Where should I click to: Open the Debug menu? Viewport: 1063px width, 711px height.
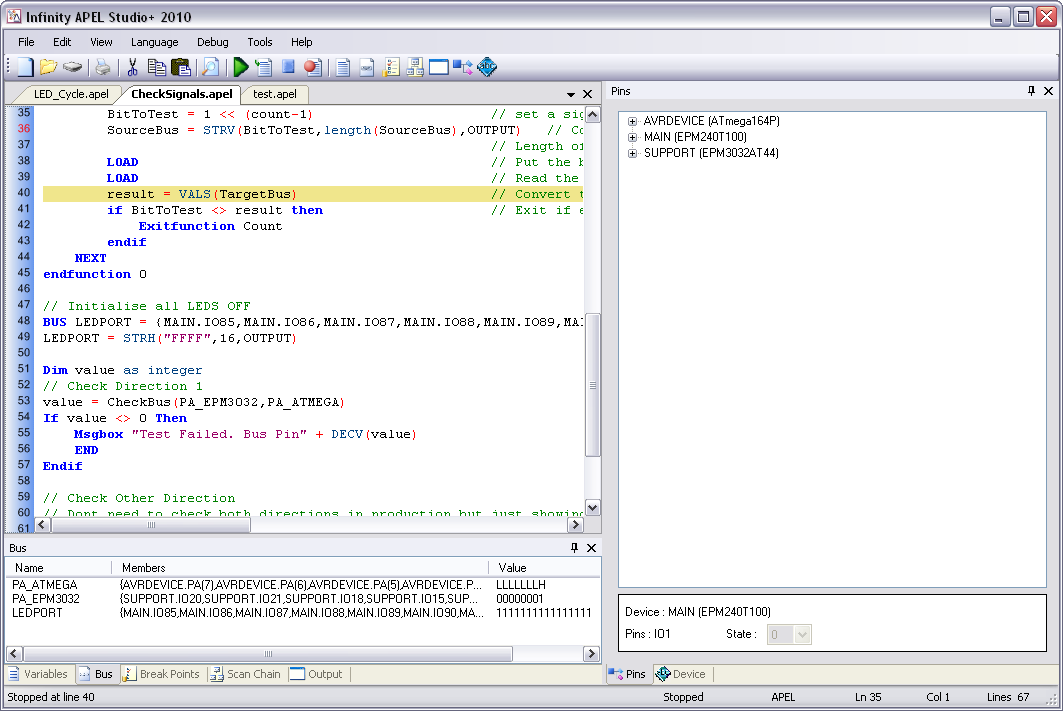[x=212, y=42]
